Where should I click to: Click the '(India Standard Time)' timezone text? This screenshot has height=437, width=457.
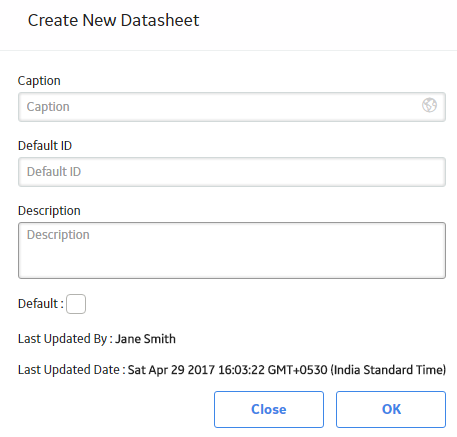coord(388,370)
